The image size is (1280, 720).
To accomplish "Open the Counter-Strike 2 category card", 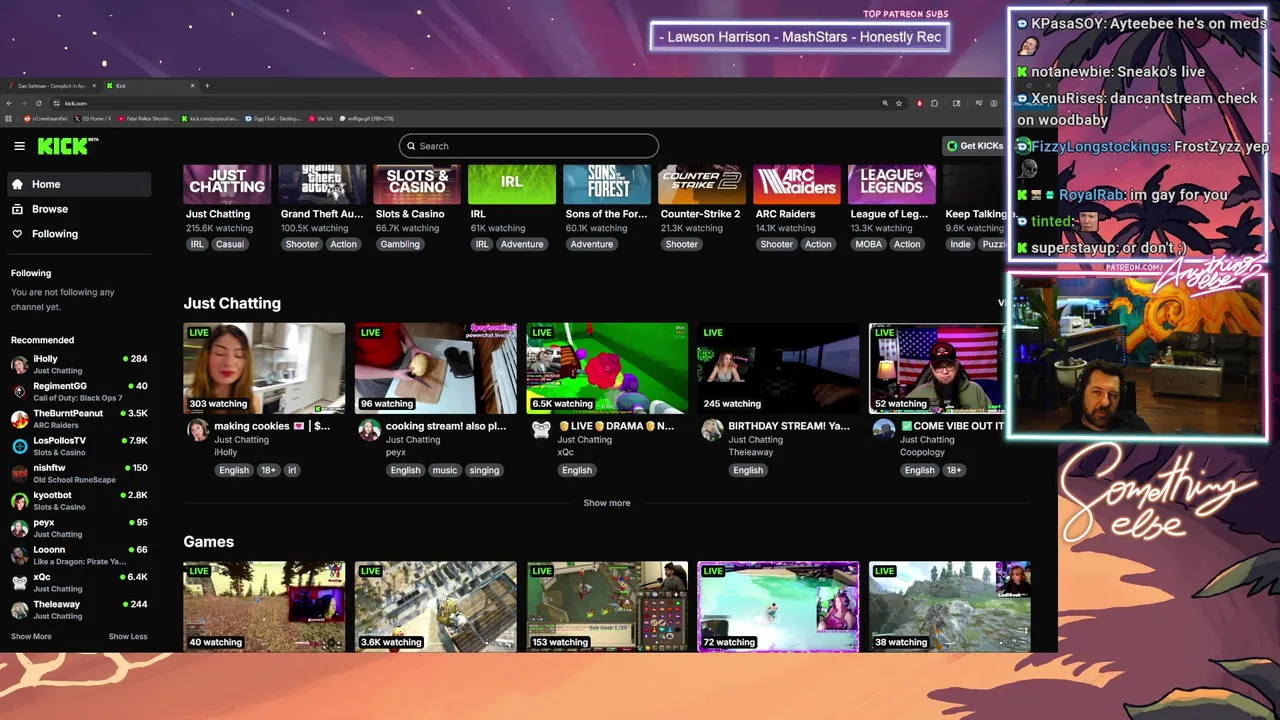I will coord(702,206).
